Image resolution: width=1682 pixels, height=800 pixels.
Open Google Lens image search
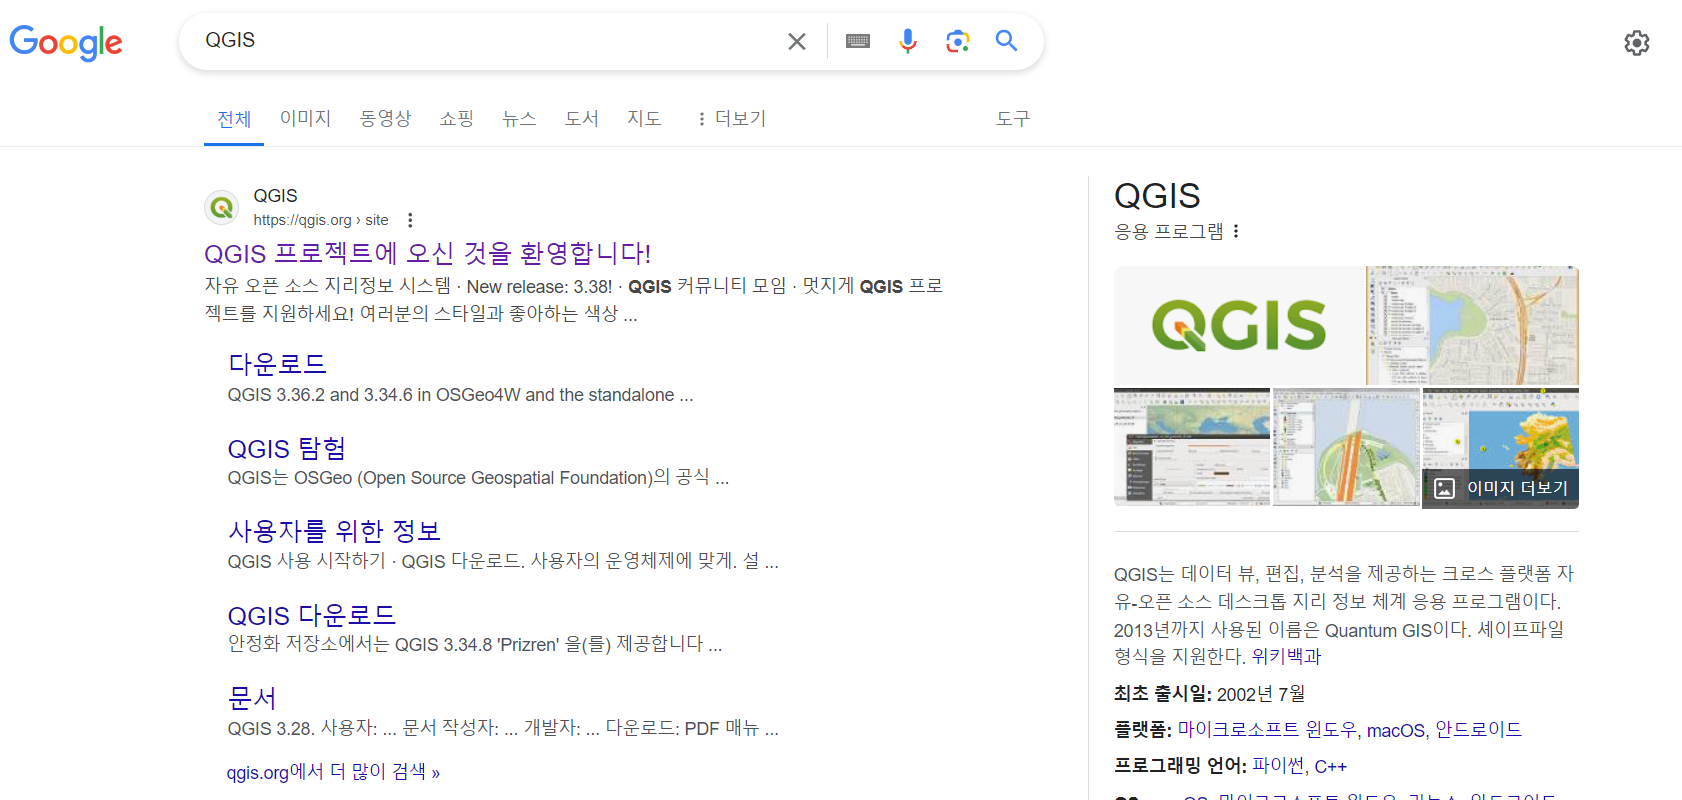click(x=958, y=41)
